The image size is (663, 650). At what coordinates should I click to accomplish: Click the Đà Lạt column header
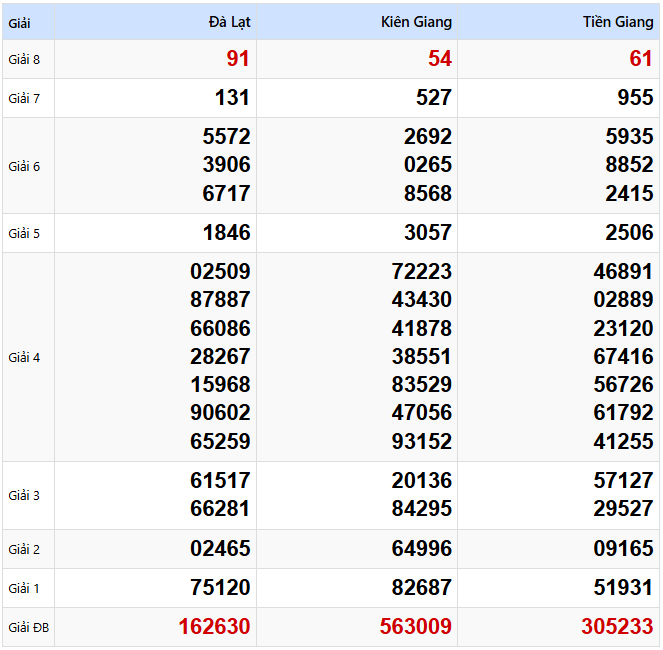coord(229,22)
